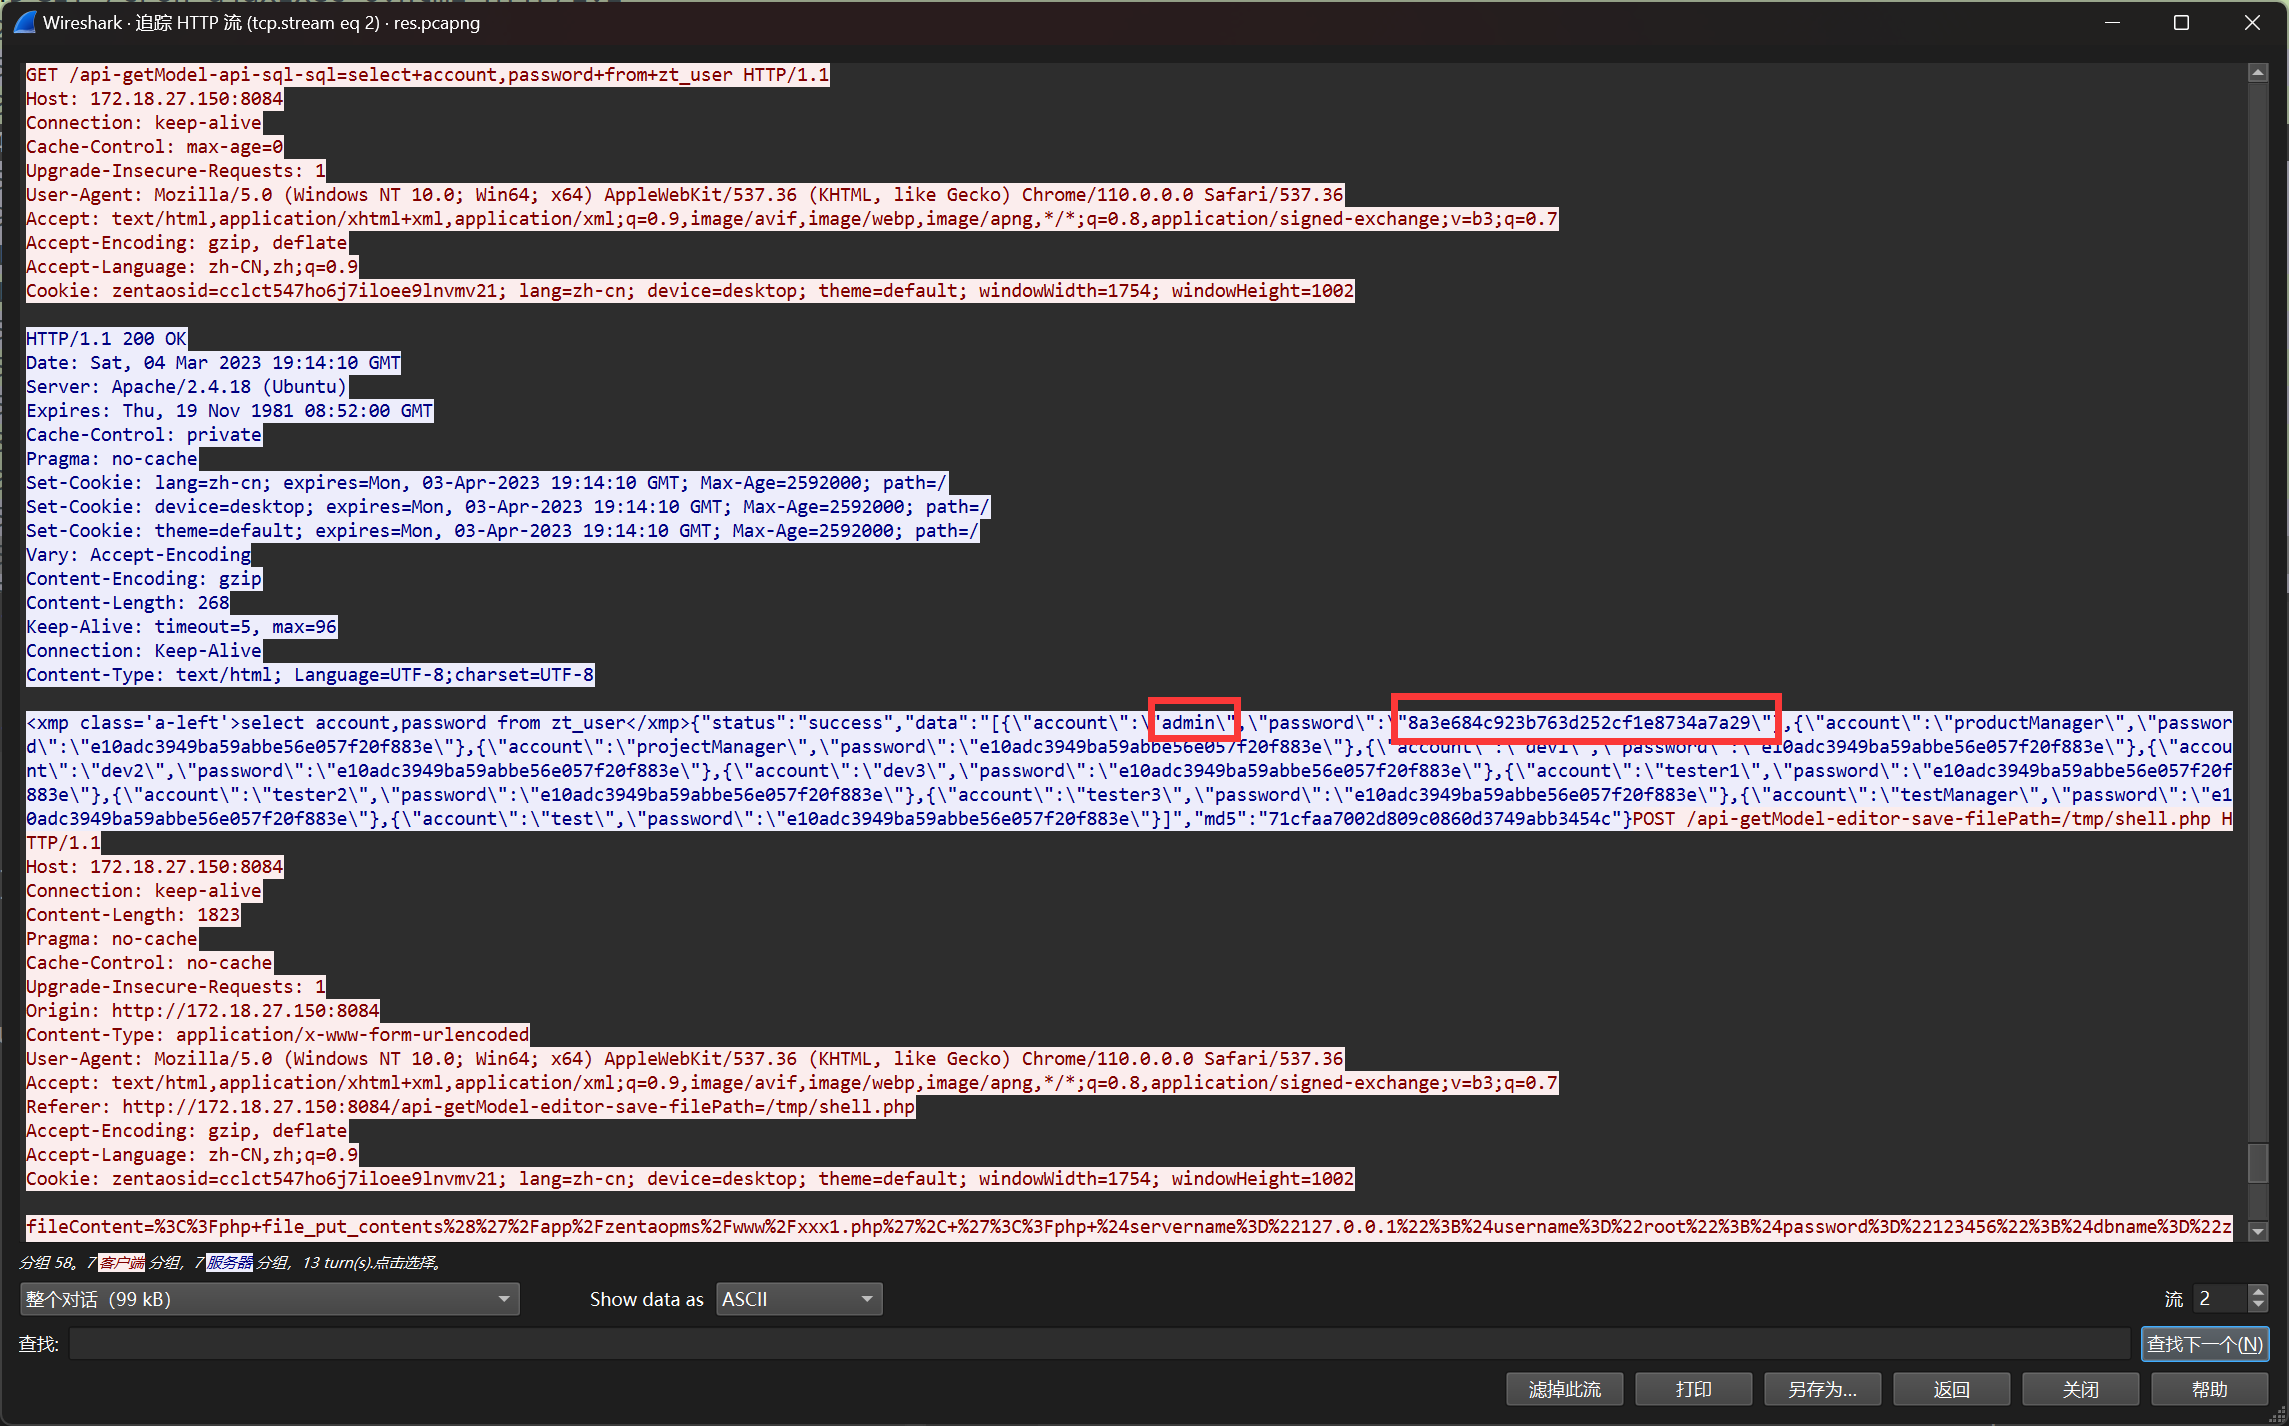
Task: Click the fileContent POST body line
Action: [x=1129, y=1227]
